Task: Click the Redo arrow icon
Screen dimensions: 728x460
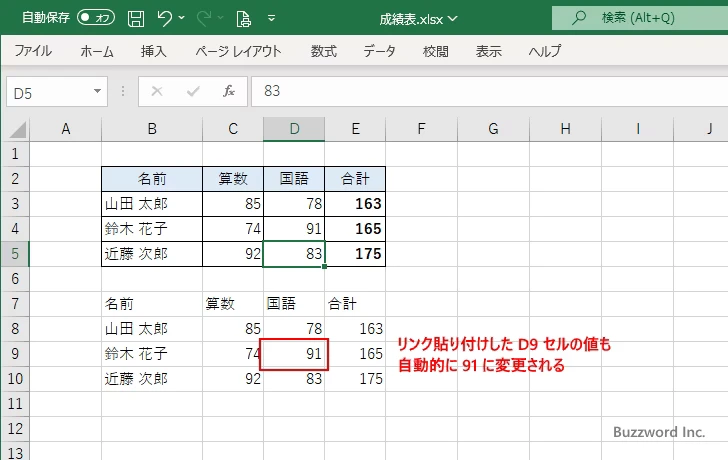Action: pyautogui.click(x=204, y=18)
